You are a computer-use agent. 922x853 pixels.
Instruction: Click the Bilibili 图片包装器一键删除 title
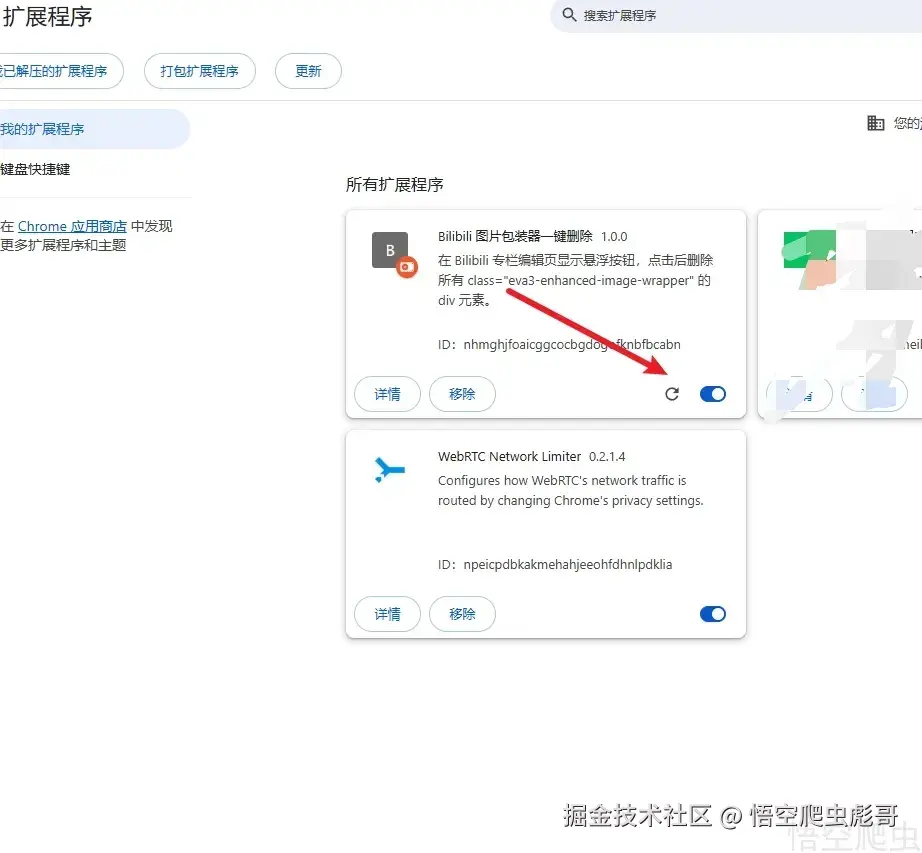pyautogui.click(x=515, y=236)
